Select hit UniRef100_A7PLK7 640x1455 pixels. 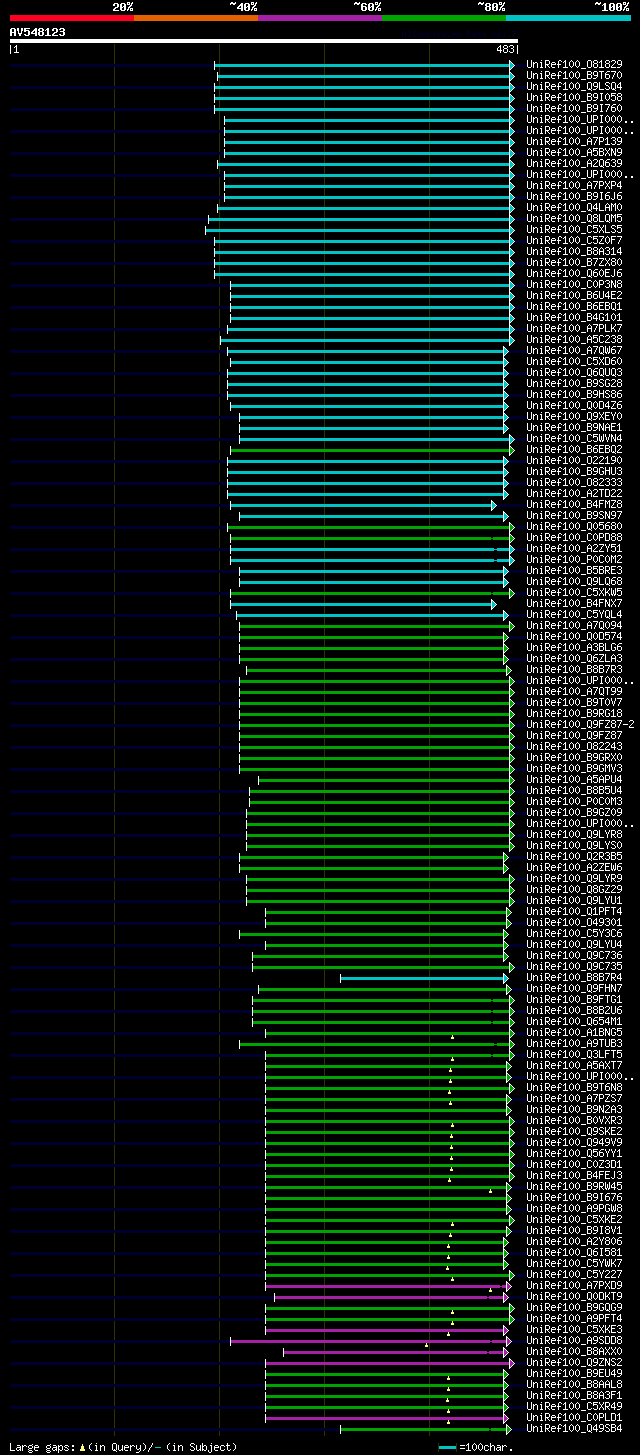(574, 328)
